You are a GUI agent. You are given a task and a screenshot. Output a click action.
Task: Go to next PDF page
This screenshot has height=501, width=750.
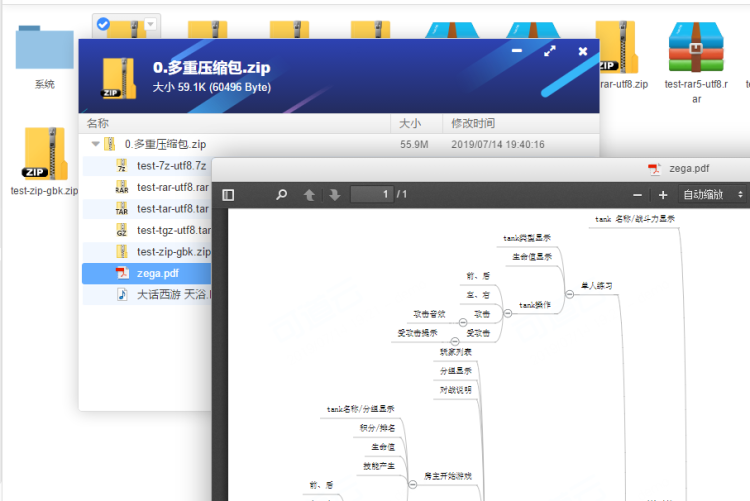pos(335,194)
